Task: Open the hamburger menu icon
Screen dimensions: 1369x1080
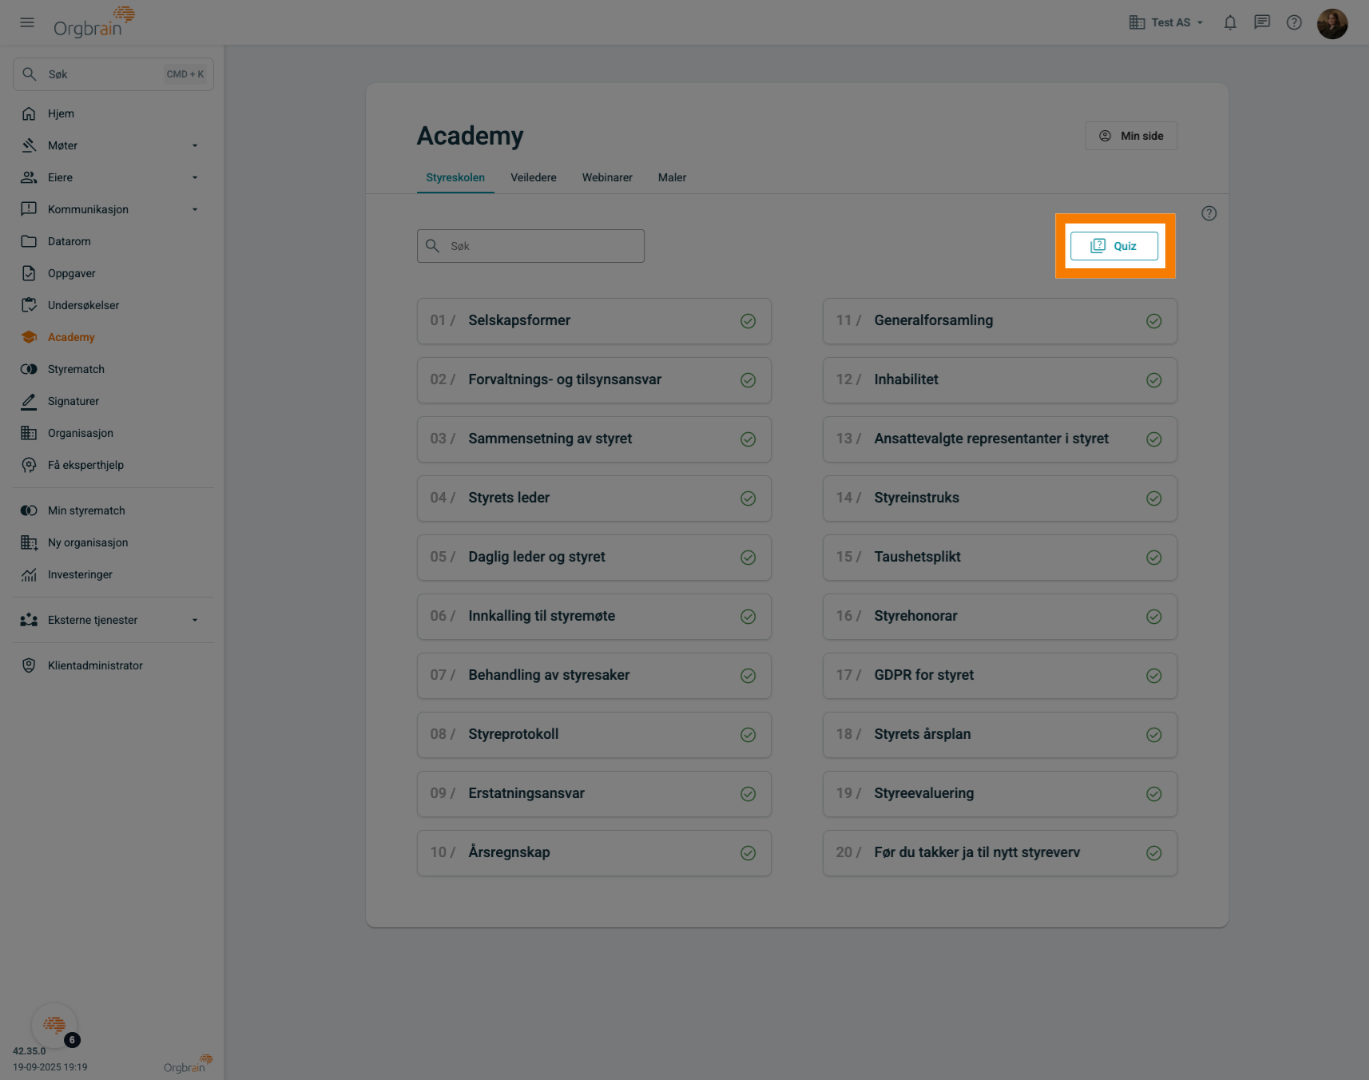Action: pos(27,22)
